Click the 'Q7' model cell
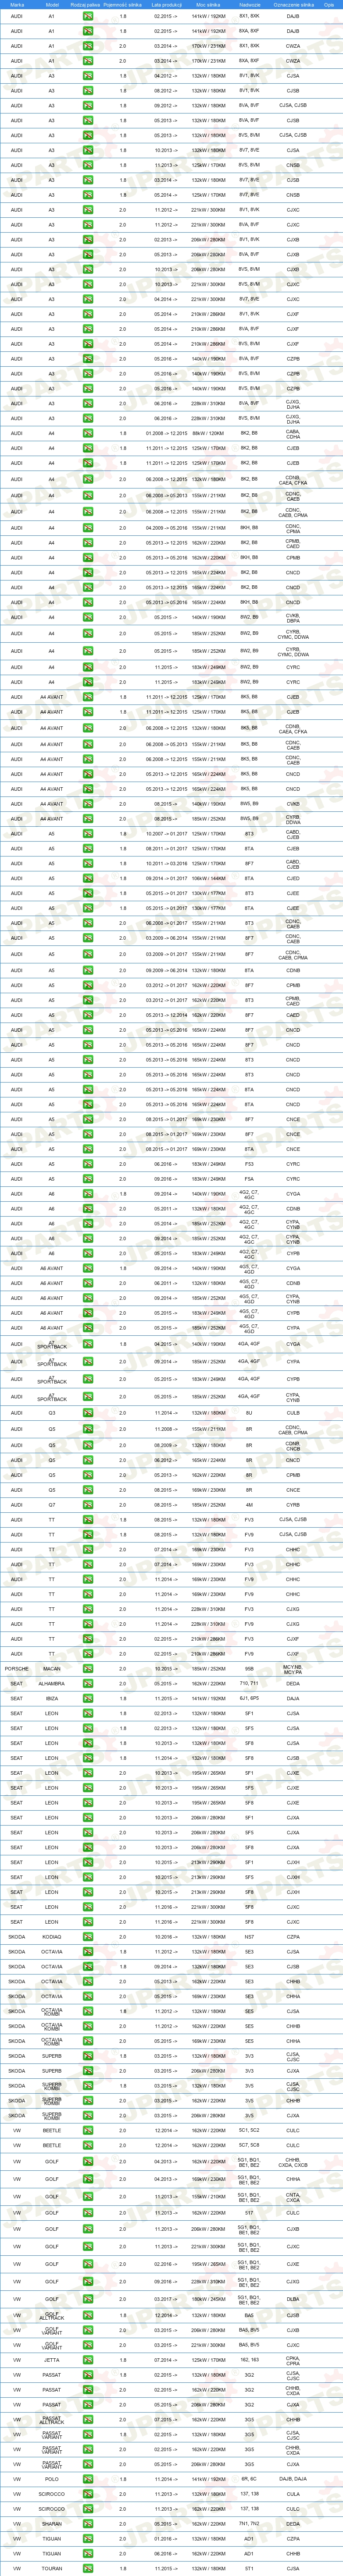This screenshot has width=343, height=2576. pyautogui.click(x=52, y=1504)
